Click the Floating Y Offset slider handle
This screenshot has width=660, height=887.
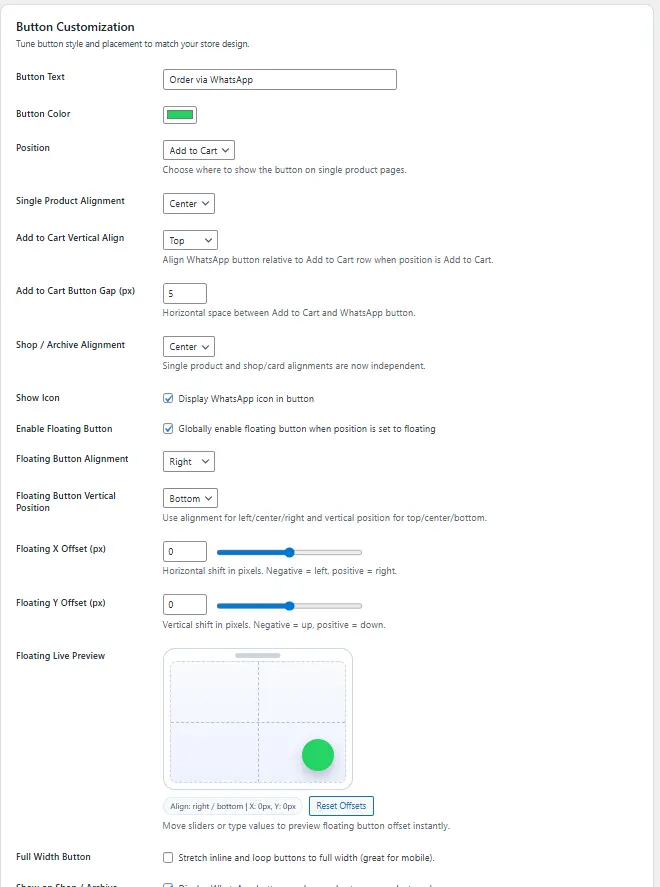click(290, 605)
